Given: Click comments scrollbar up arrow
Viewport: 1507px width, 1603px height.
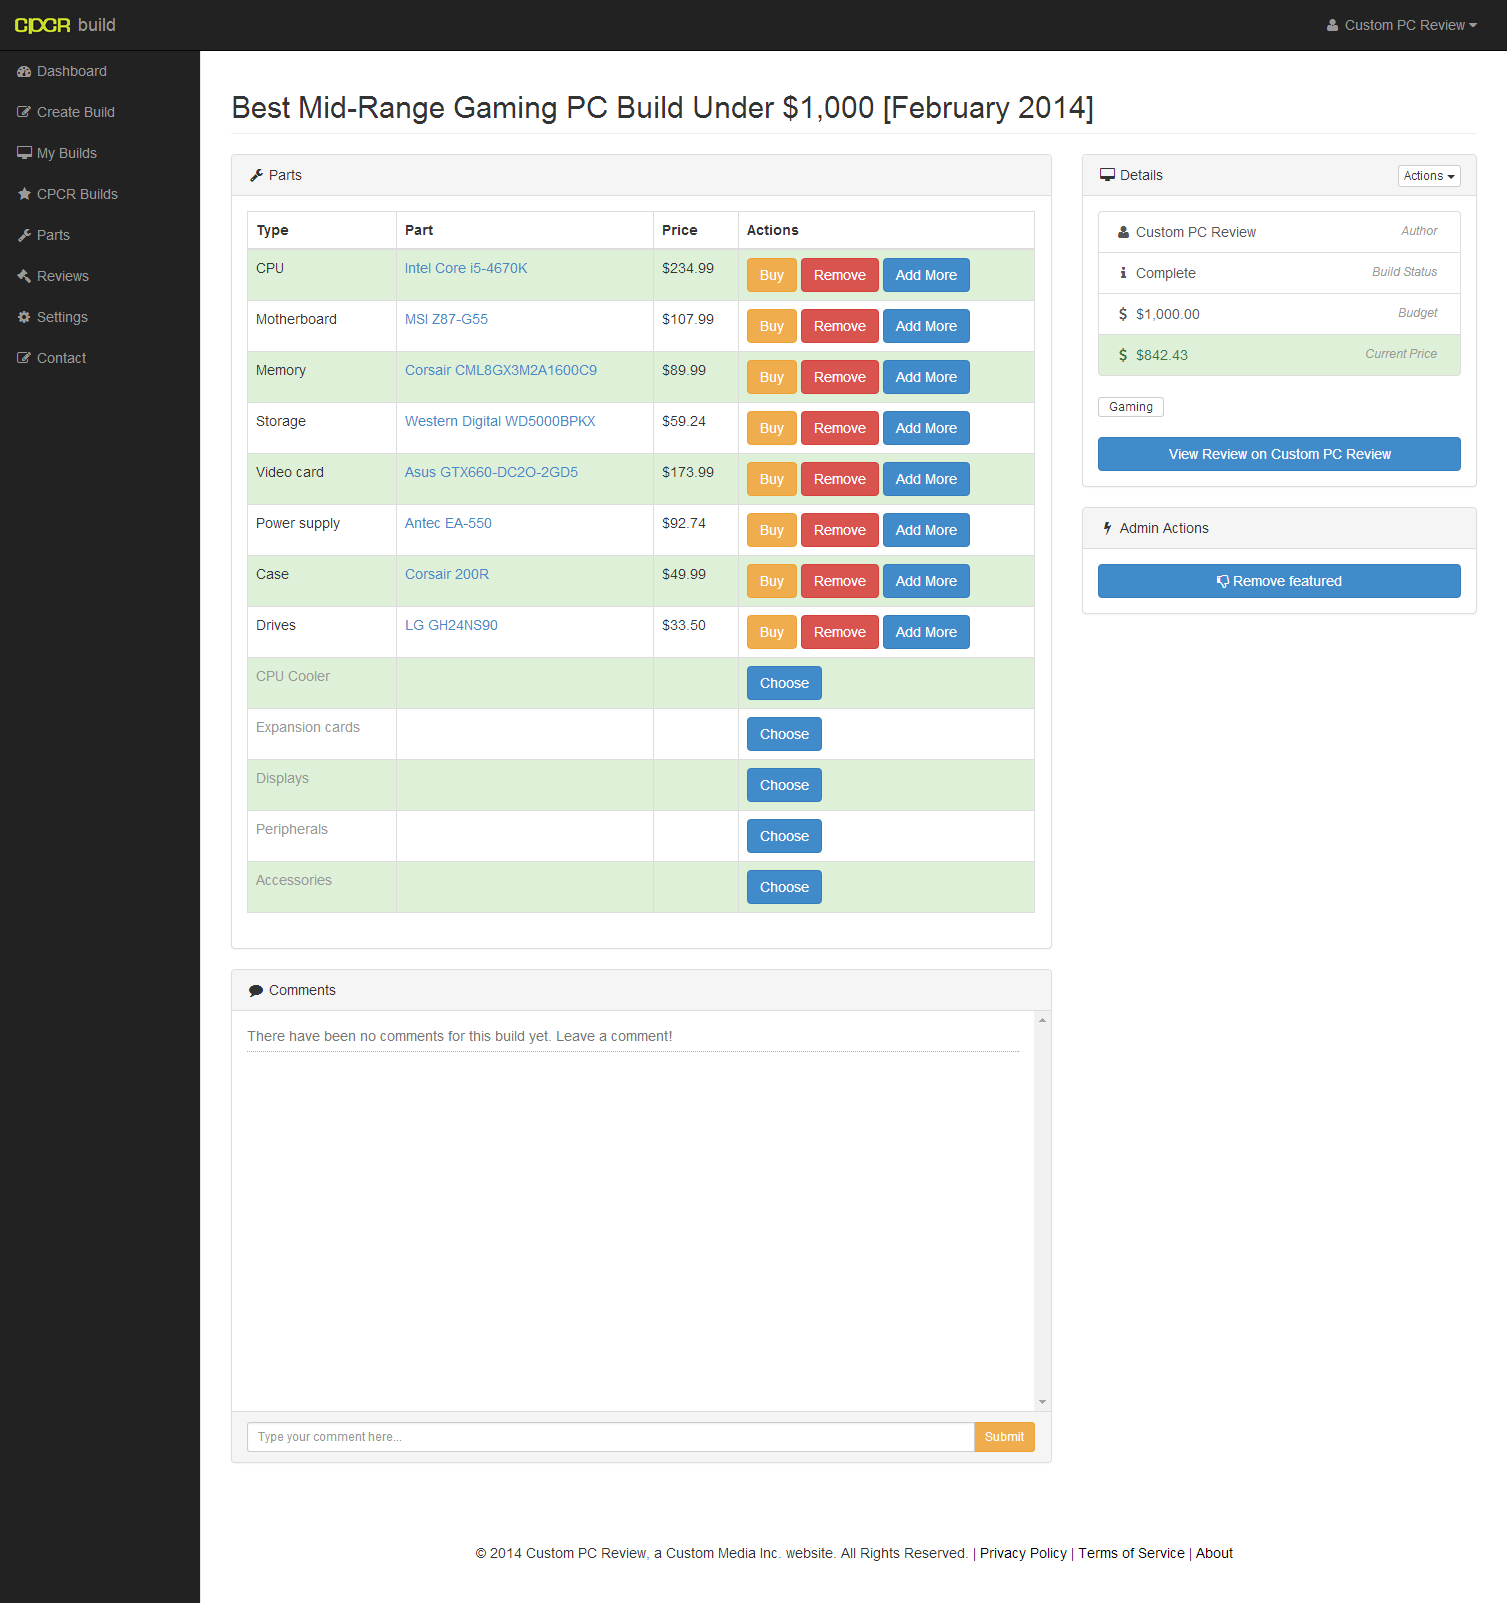Looking at the screenshot, I should [x=1042, y=1020].
